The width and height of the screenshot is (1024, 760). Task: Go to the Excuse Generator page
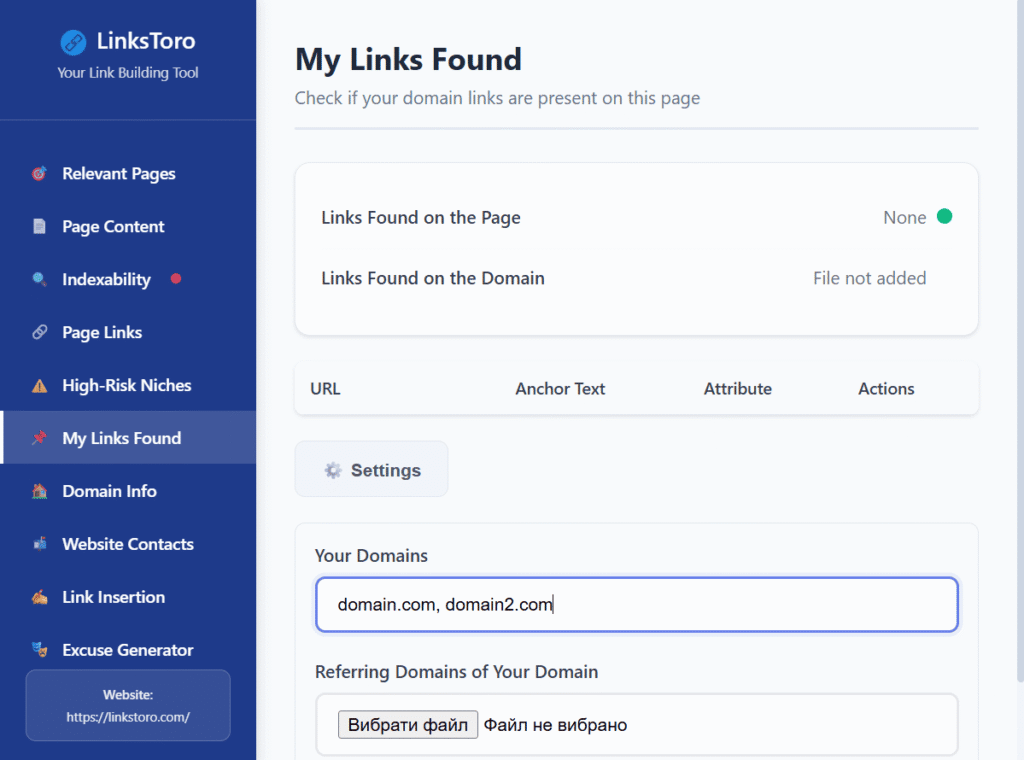[x=127, y=651]
